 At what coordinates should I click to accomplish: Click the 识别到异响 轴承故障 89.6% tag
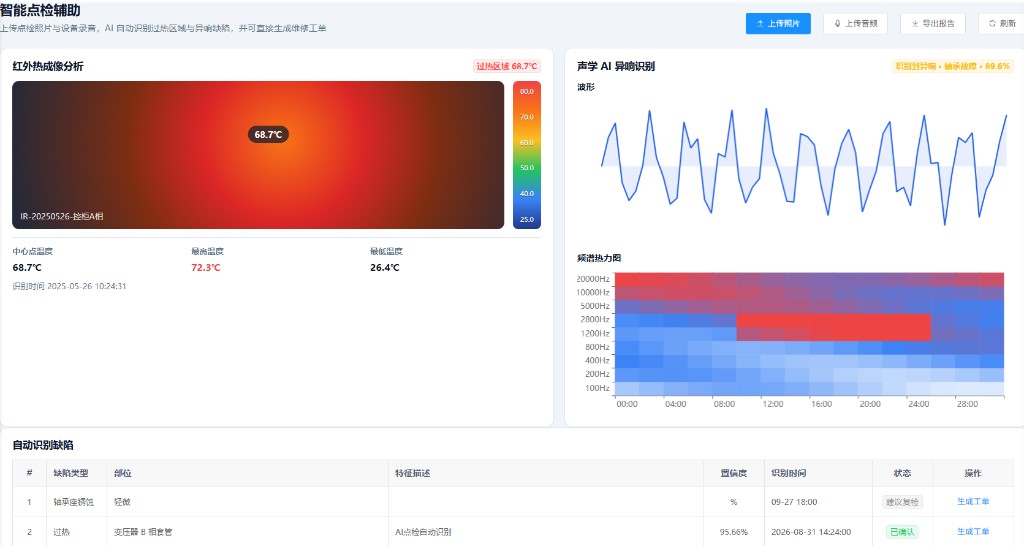[952, 66]
